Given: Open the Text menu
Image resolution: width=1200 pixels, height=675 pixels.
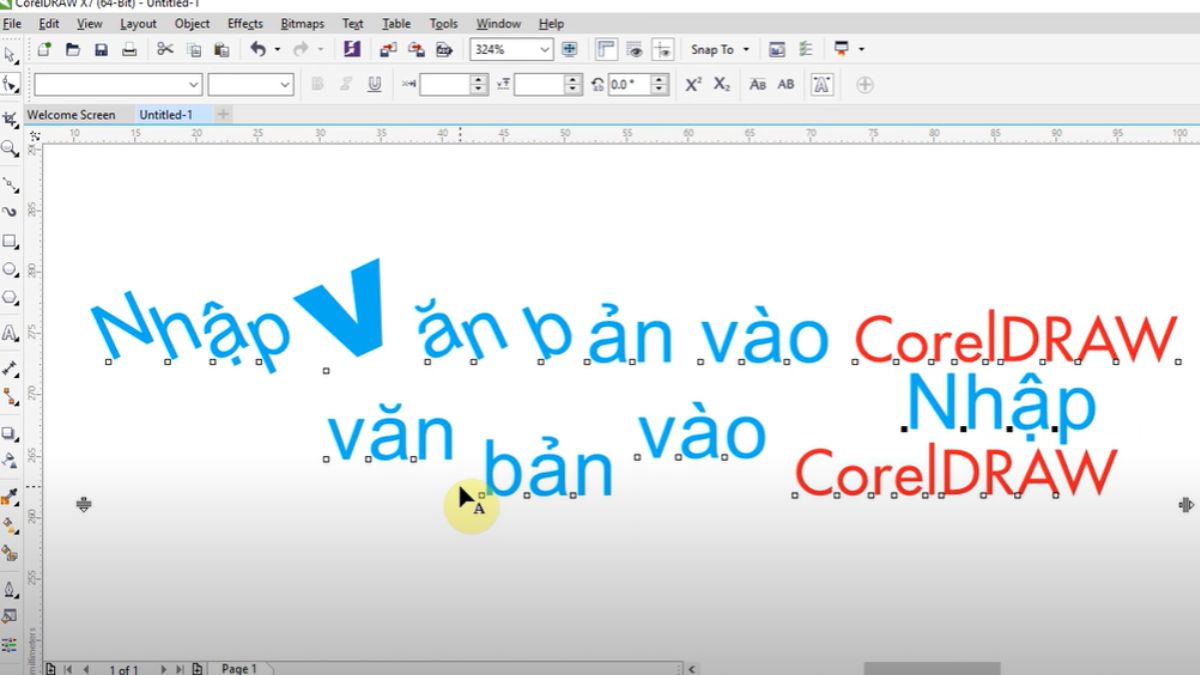Looking at the screenshot, I should pos(353,23).
